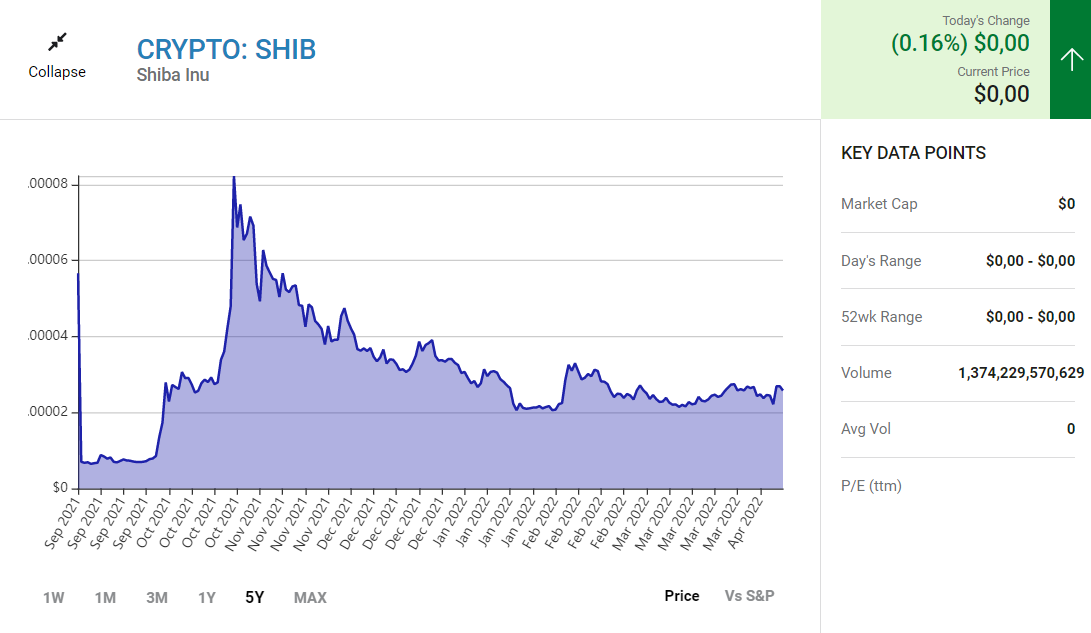This screenshot has width=1091, height=633.
Task: Click the .00008 y-axis label
Action: (x=48, y=184)
